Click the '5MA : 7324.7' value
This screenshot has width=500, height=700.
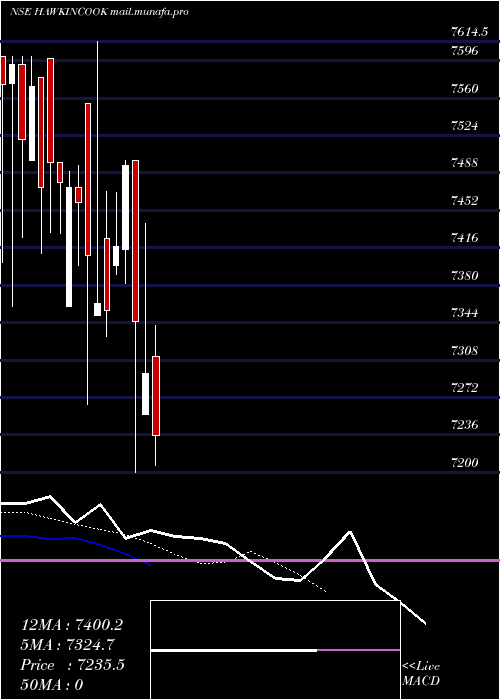[67, 645]
